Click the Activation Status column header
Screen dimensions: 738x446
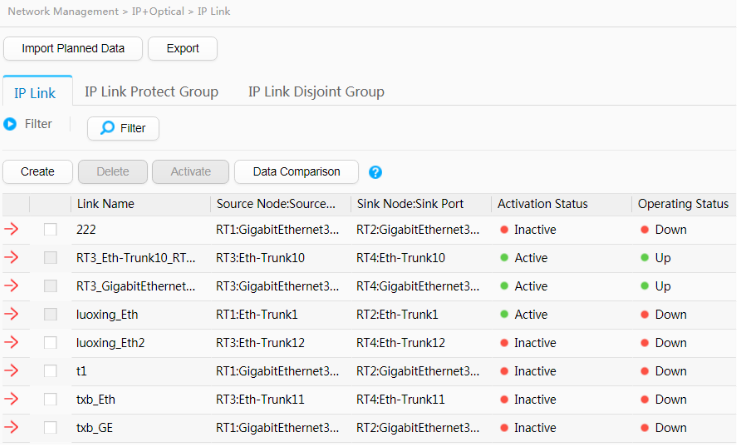(543, 204)
